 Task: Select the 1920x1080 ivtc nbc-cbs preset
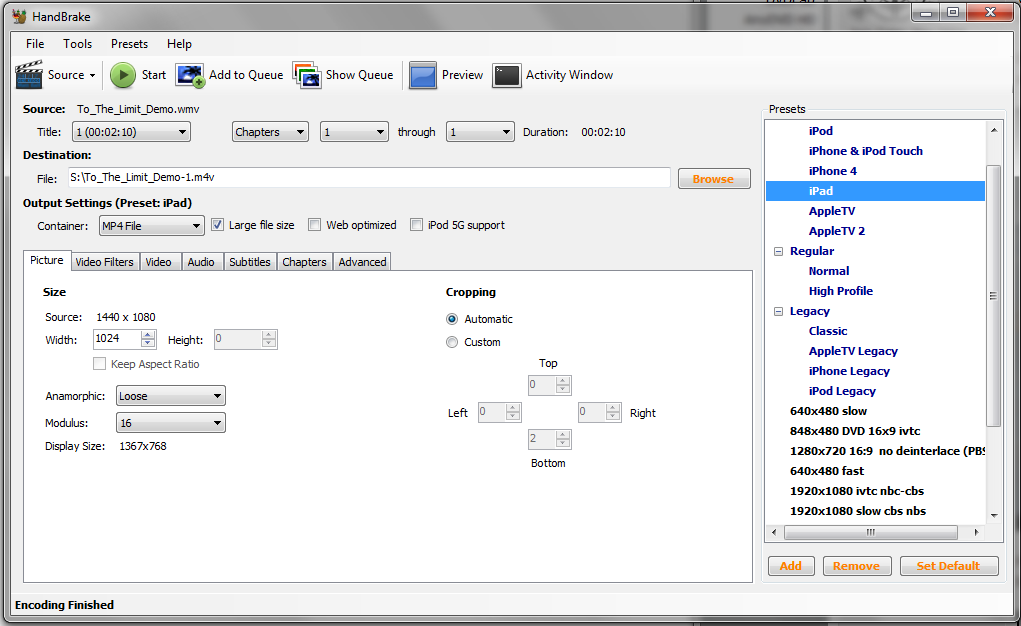[x=857, y=491]
